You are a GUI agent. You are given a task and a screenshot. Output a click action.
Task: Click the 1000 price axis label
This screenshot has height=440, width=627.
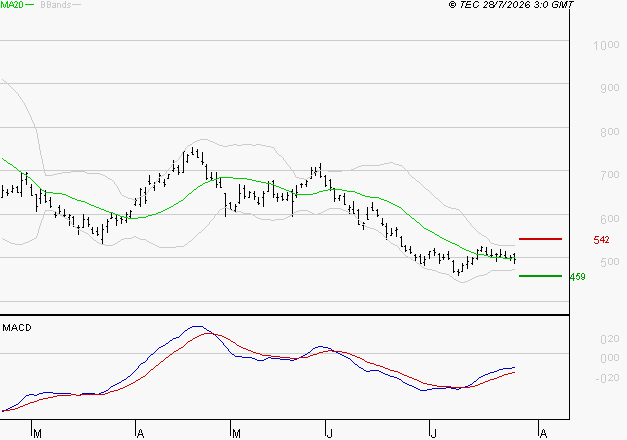point(606,45)
